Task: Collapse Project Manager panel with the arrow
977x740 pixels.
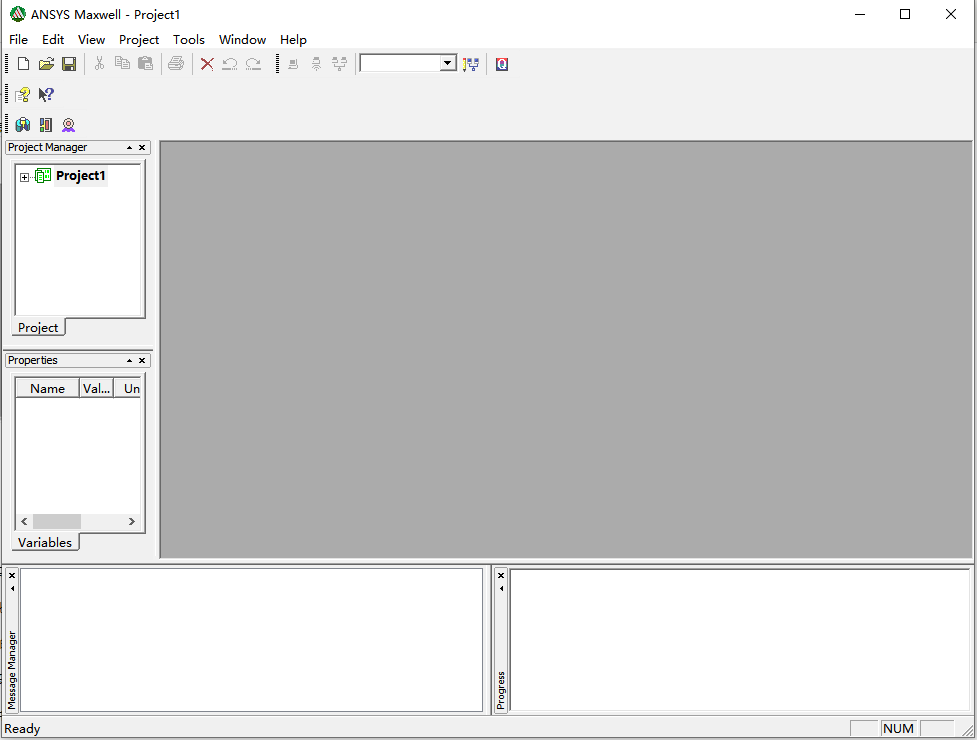Action: [130, 148]
